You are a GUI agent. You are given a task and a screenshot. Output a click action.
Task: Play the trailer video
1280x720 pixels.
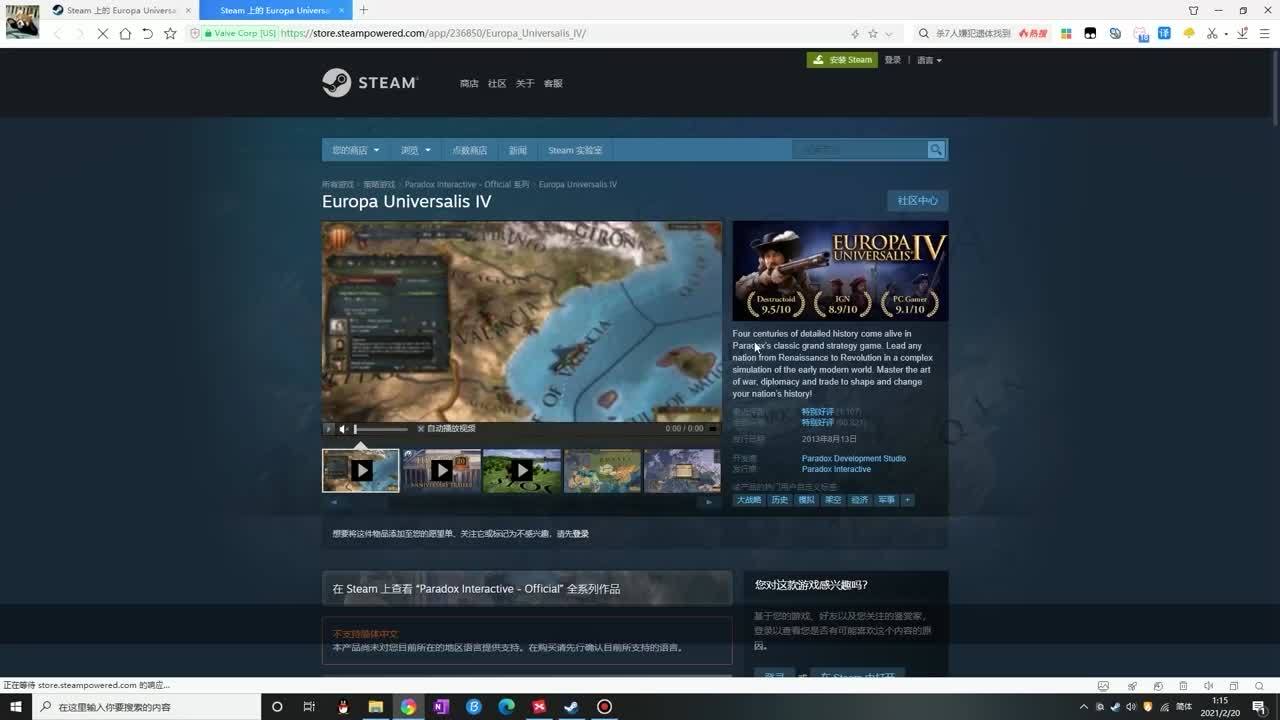pyautogui.click(x=330, y=429)
